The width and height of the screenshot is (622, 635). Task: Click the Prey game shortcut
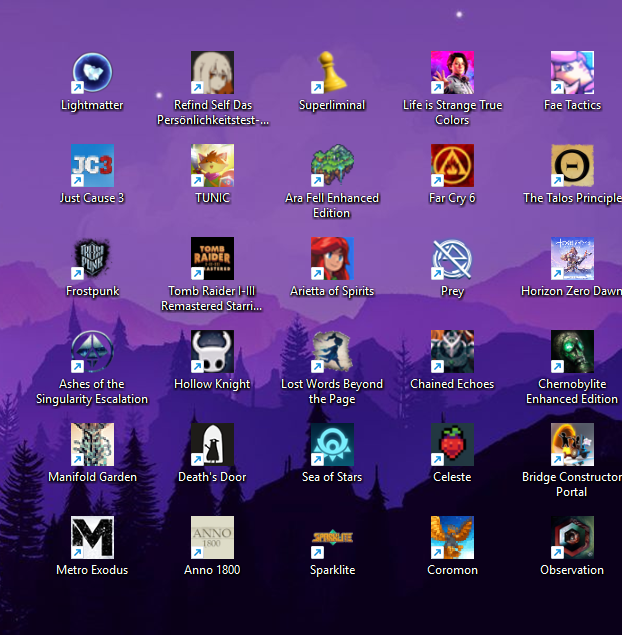[x=452, y=259]
